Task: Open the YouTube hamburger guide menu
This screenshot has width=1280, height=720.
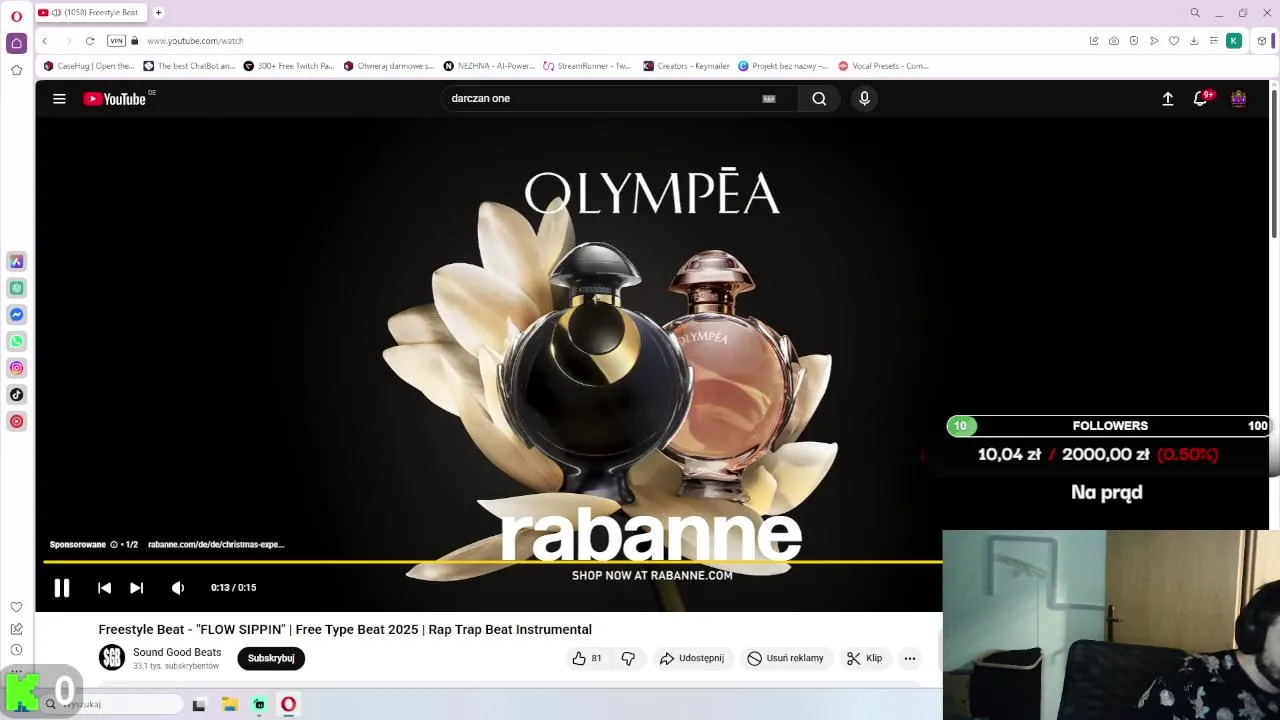Action: pyautogui.click(x=59, y=99)
